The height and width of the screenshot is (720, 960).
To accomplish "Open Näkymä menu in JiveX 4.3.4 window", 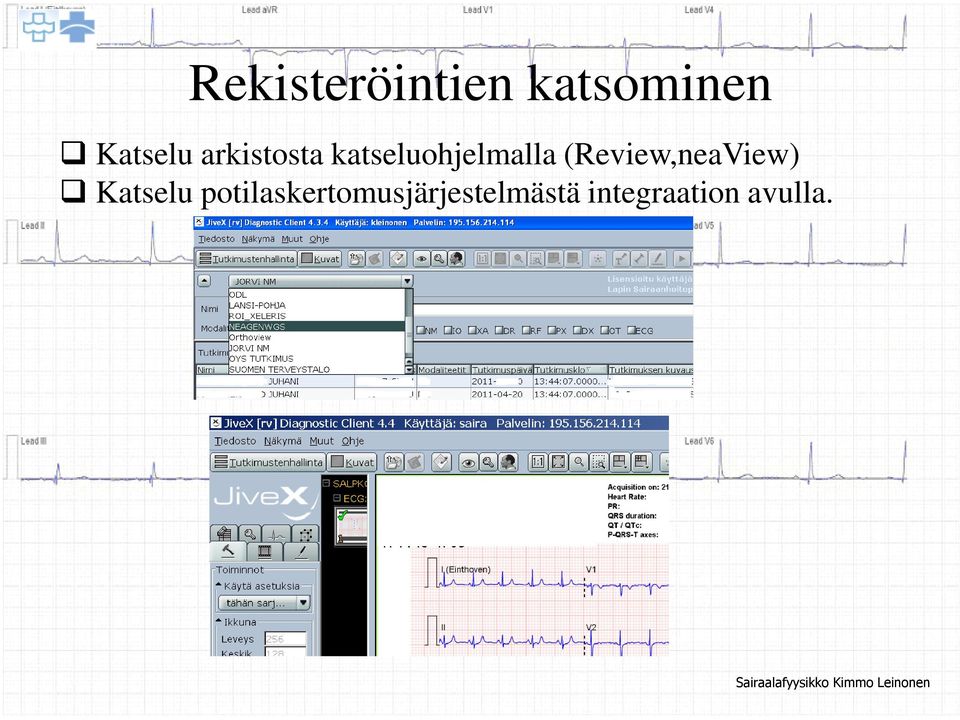I will 258,239.
